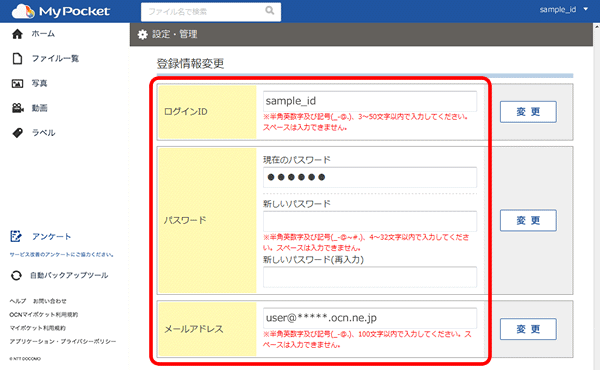Click the 新しいパスワード input field
The height and width of the screenshot is (370, 600).
(x=370, y=221)
